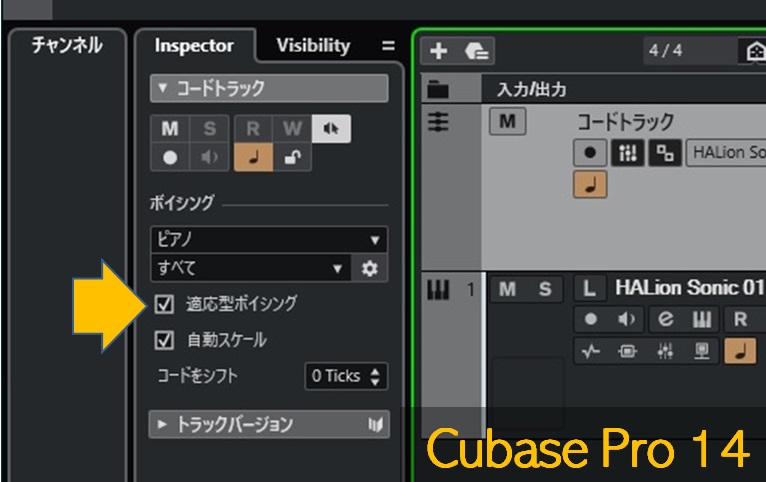The image size is (766, 482).
Task: Enable Read automation on HALion Sonic 01
Action: pos(740,319)
